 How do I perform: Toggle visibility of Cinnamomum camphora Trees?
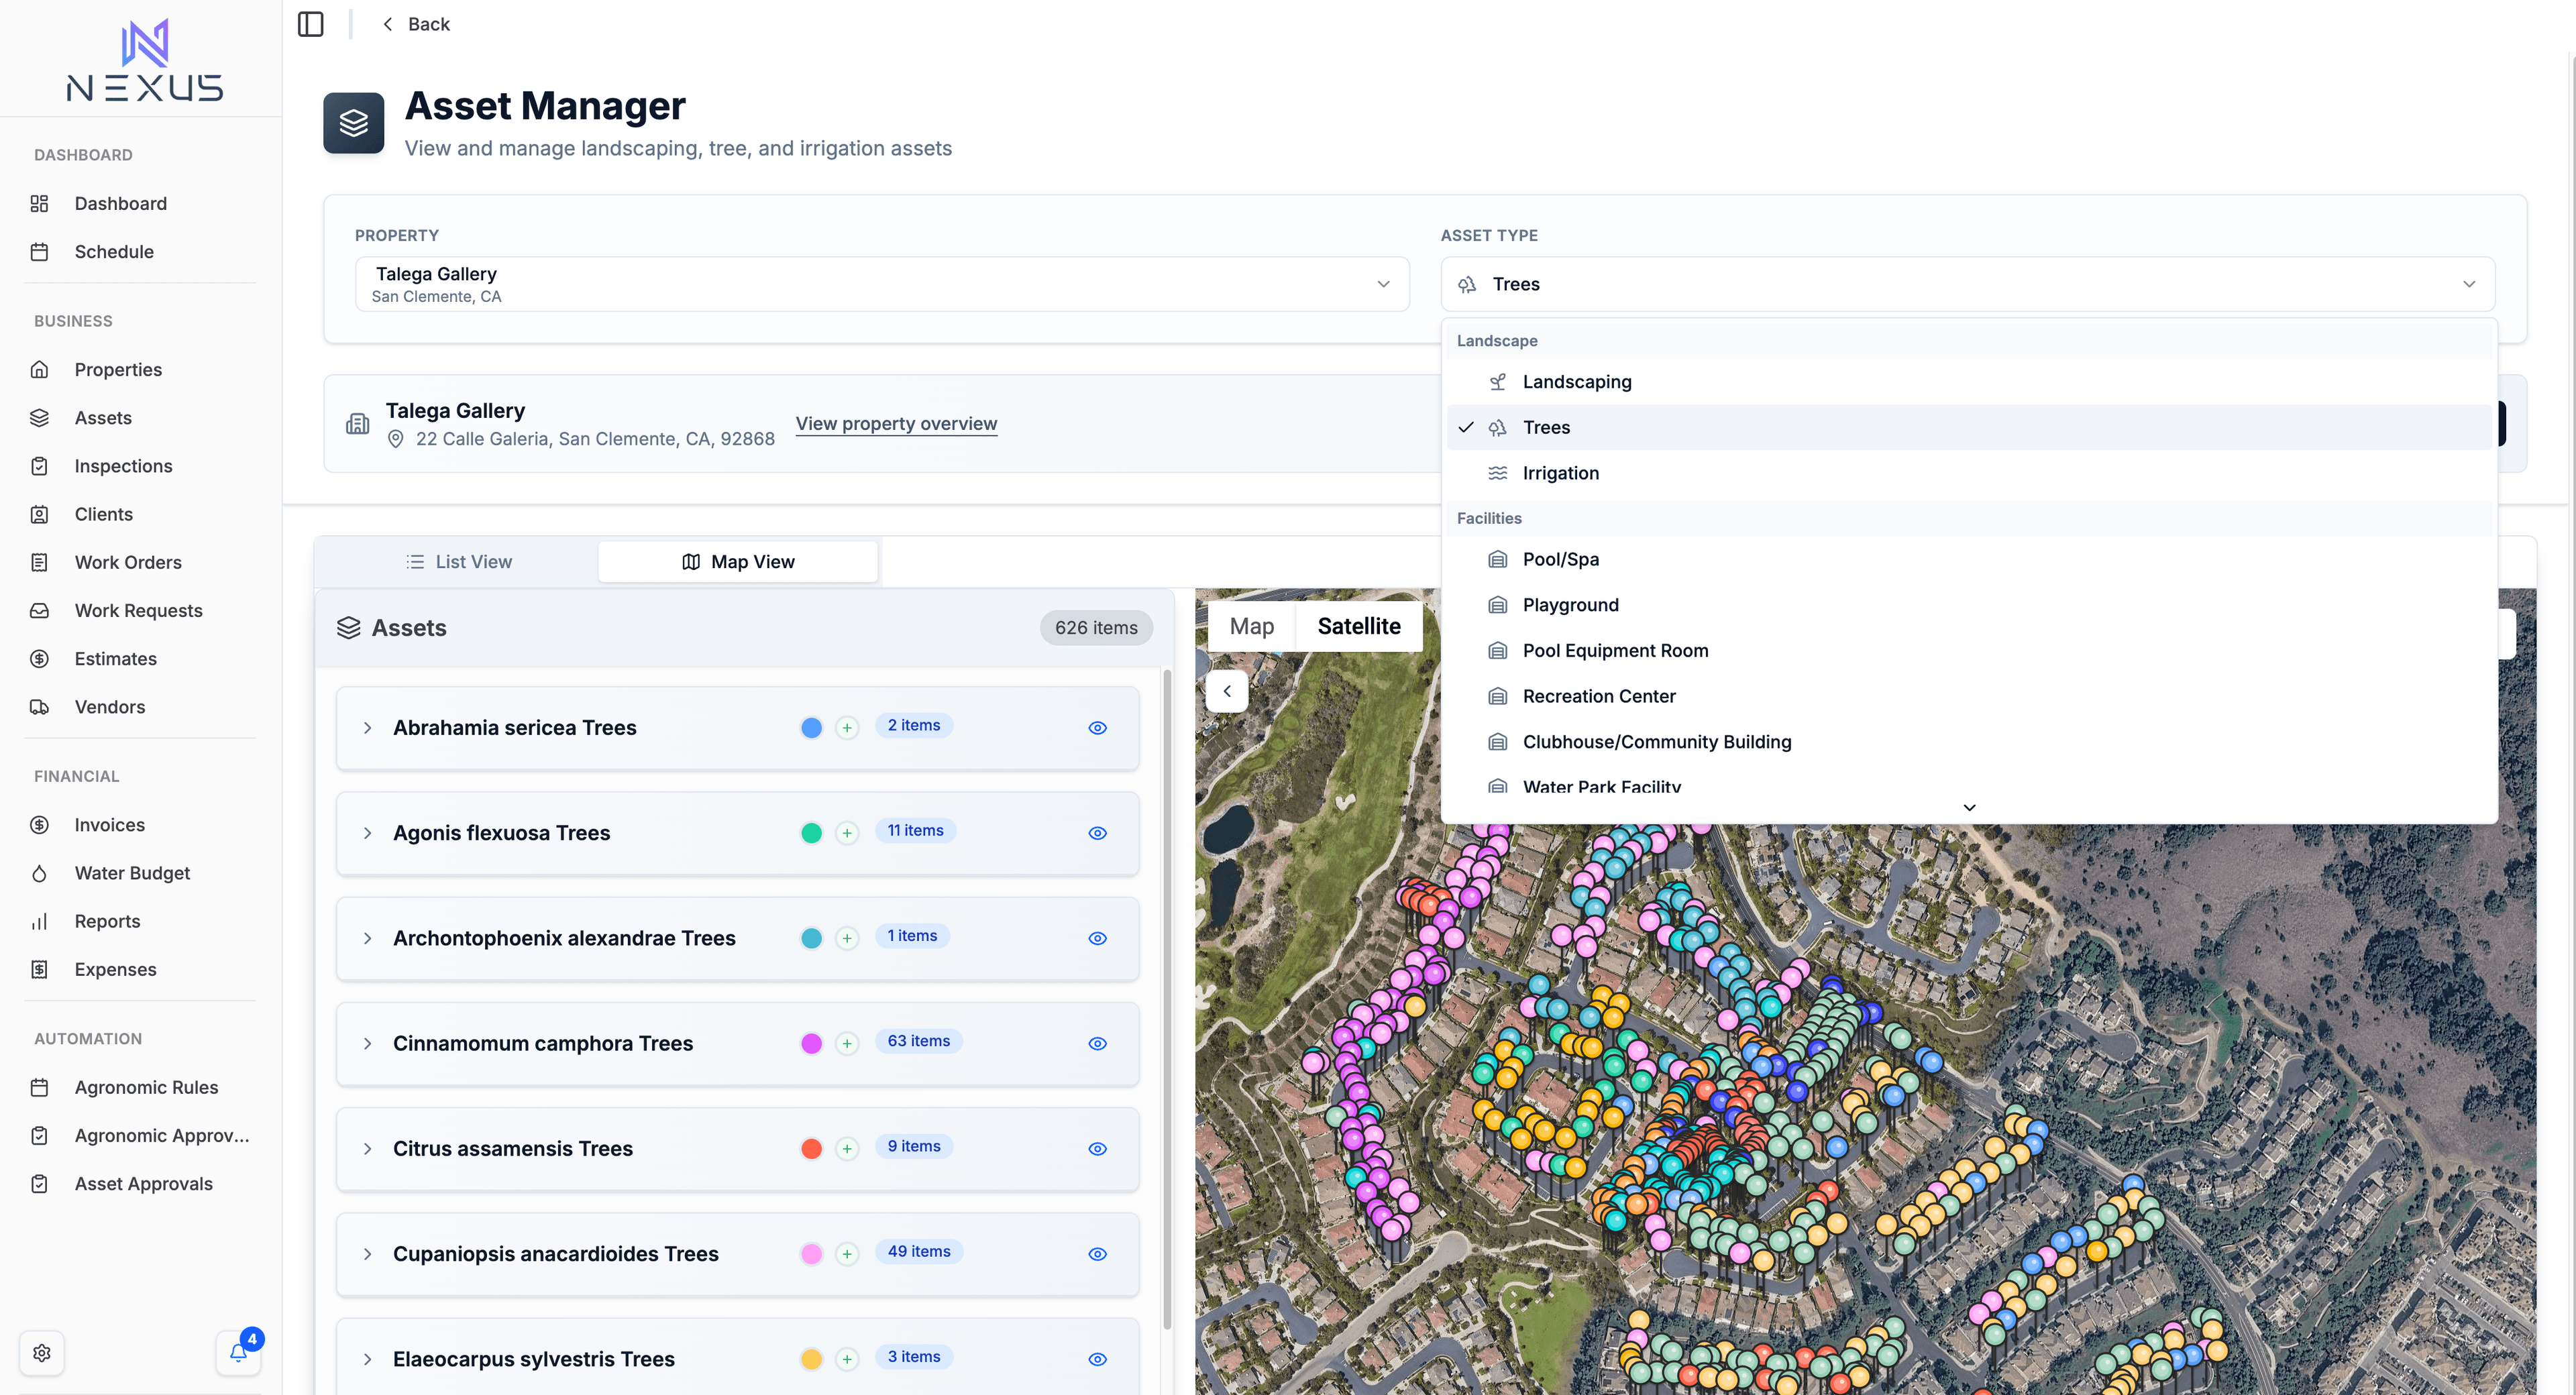click(1097, 1043)
